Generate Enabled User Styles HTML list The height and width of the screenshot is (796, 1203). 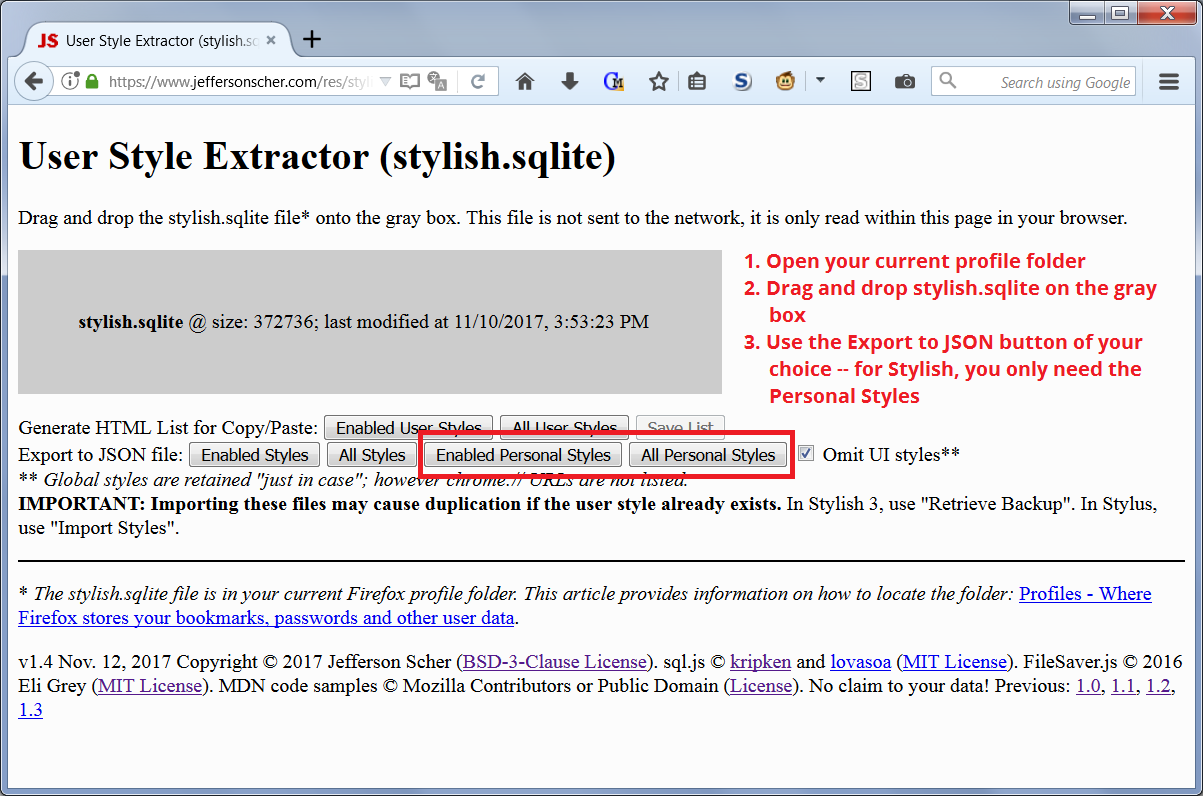coord(408,428)
